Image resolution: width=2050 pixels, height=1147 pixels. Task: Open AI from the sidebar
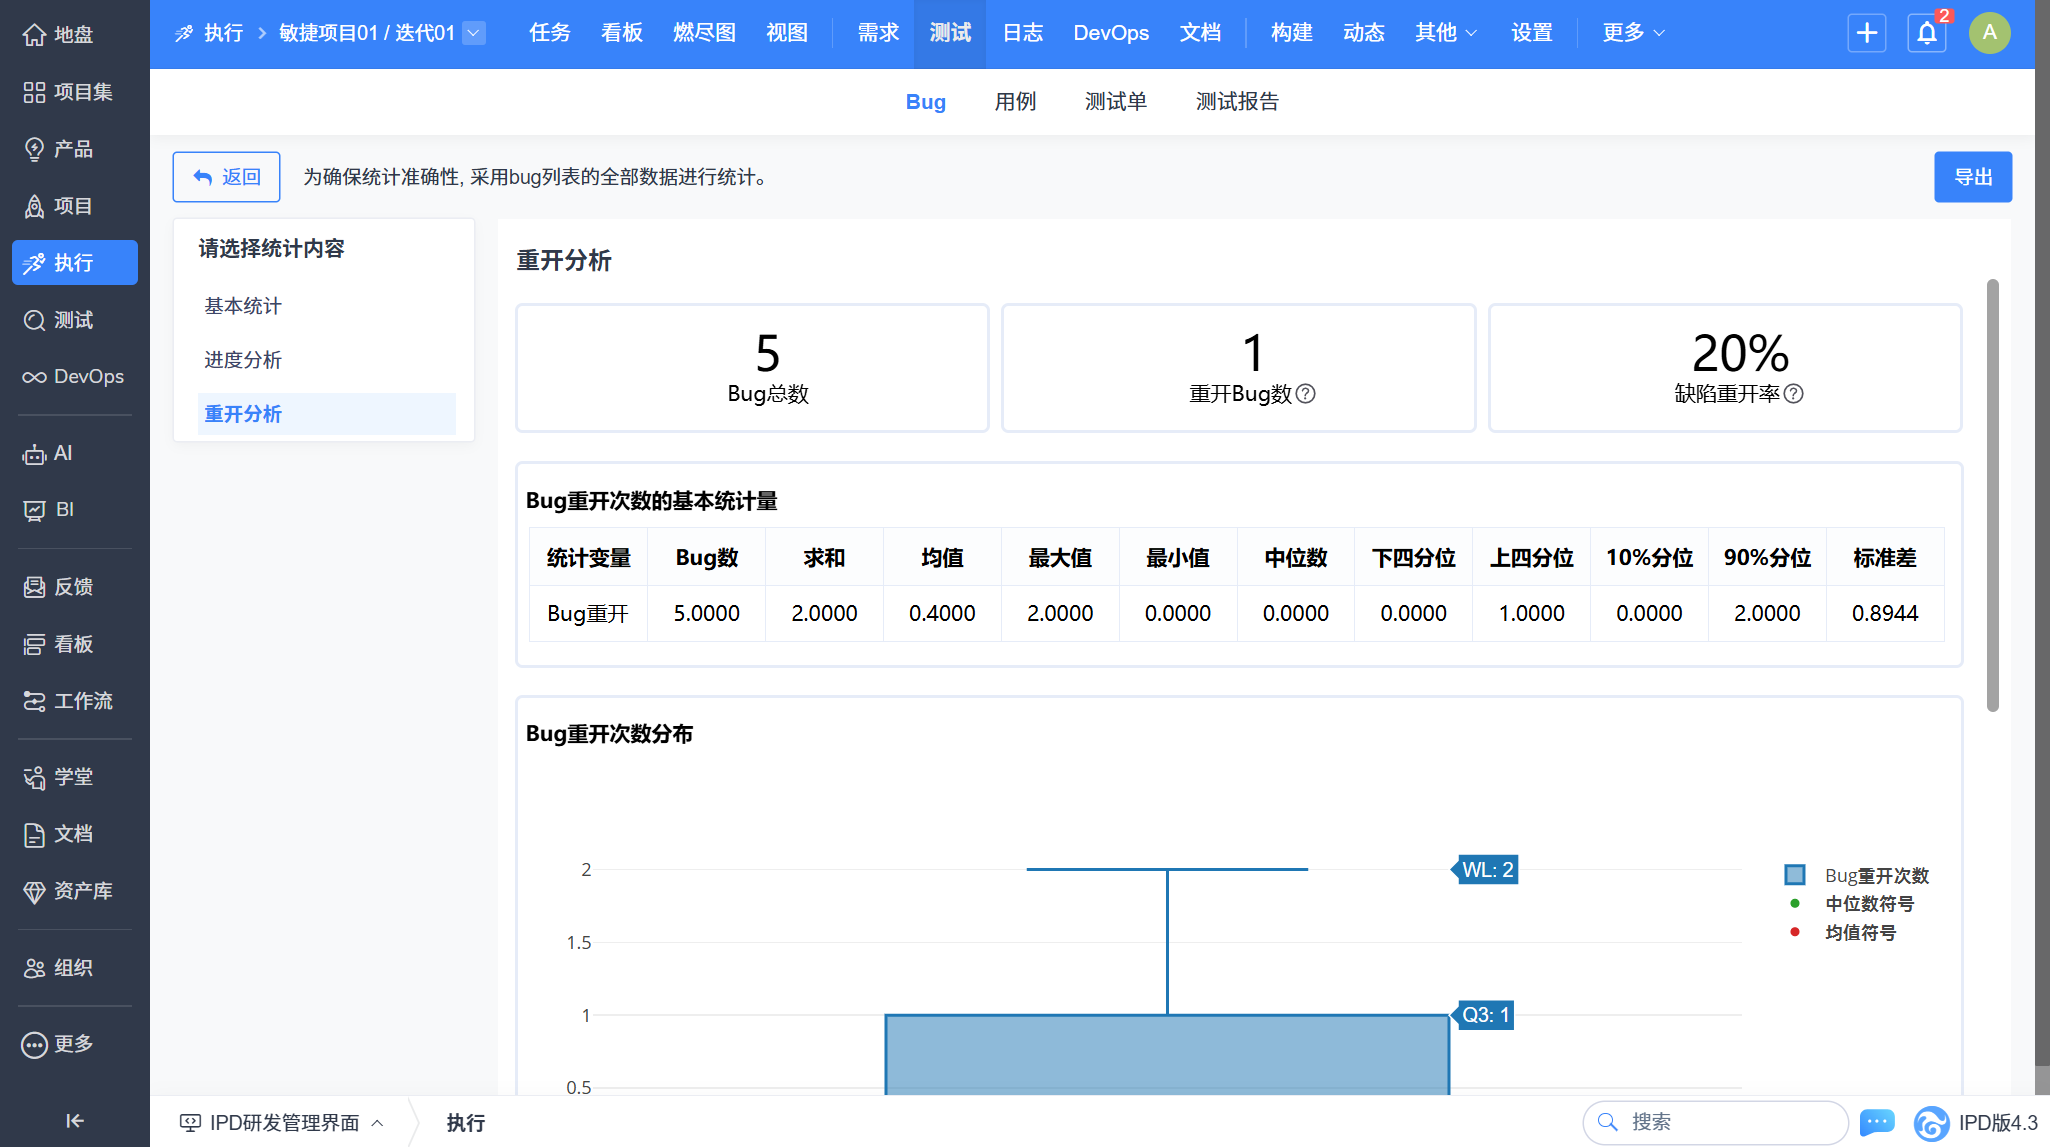point(62,453)
